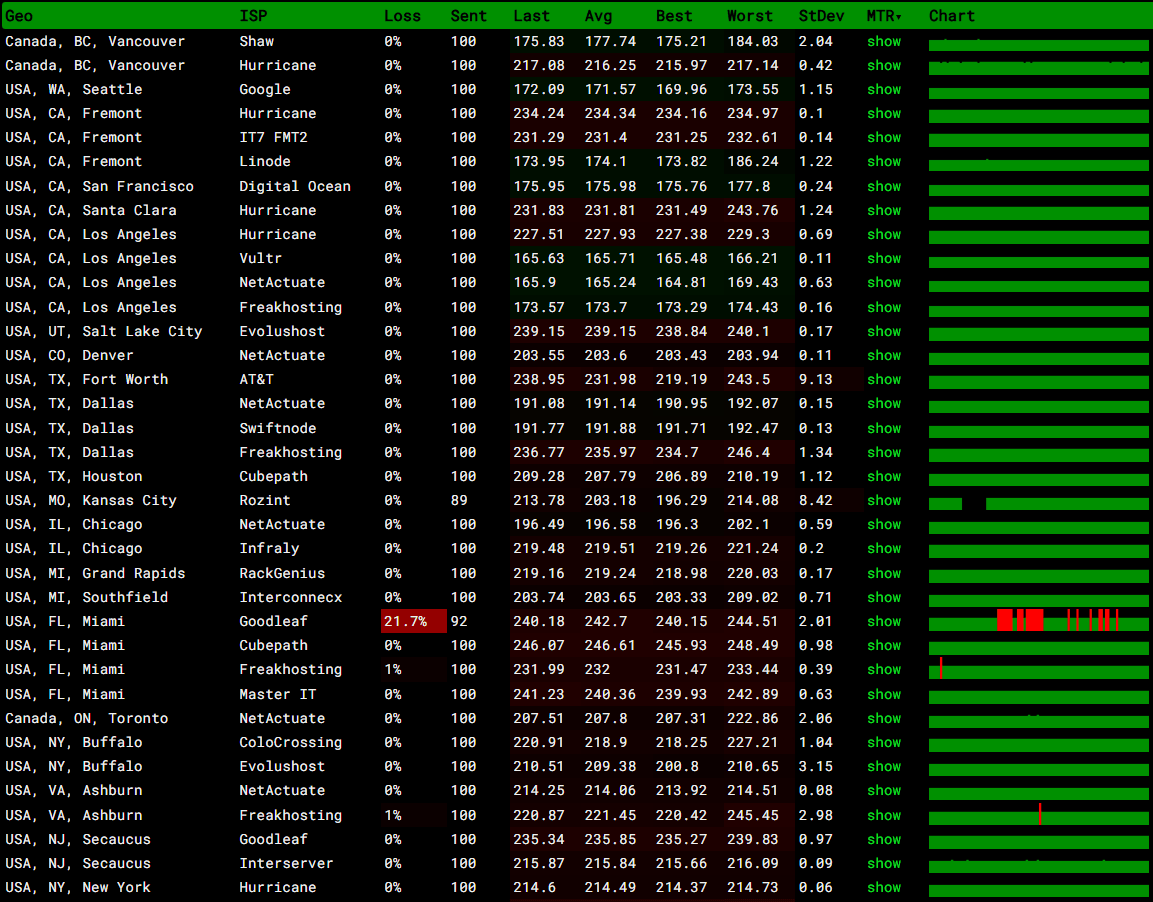Screen dimensions: 1153x902
Task: Click the Sent column header
Action: [x=468, y=15]
